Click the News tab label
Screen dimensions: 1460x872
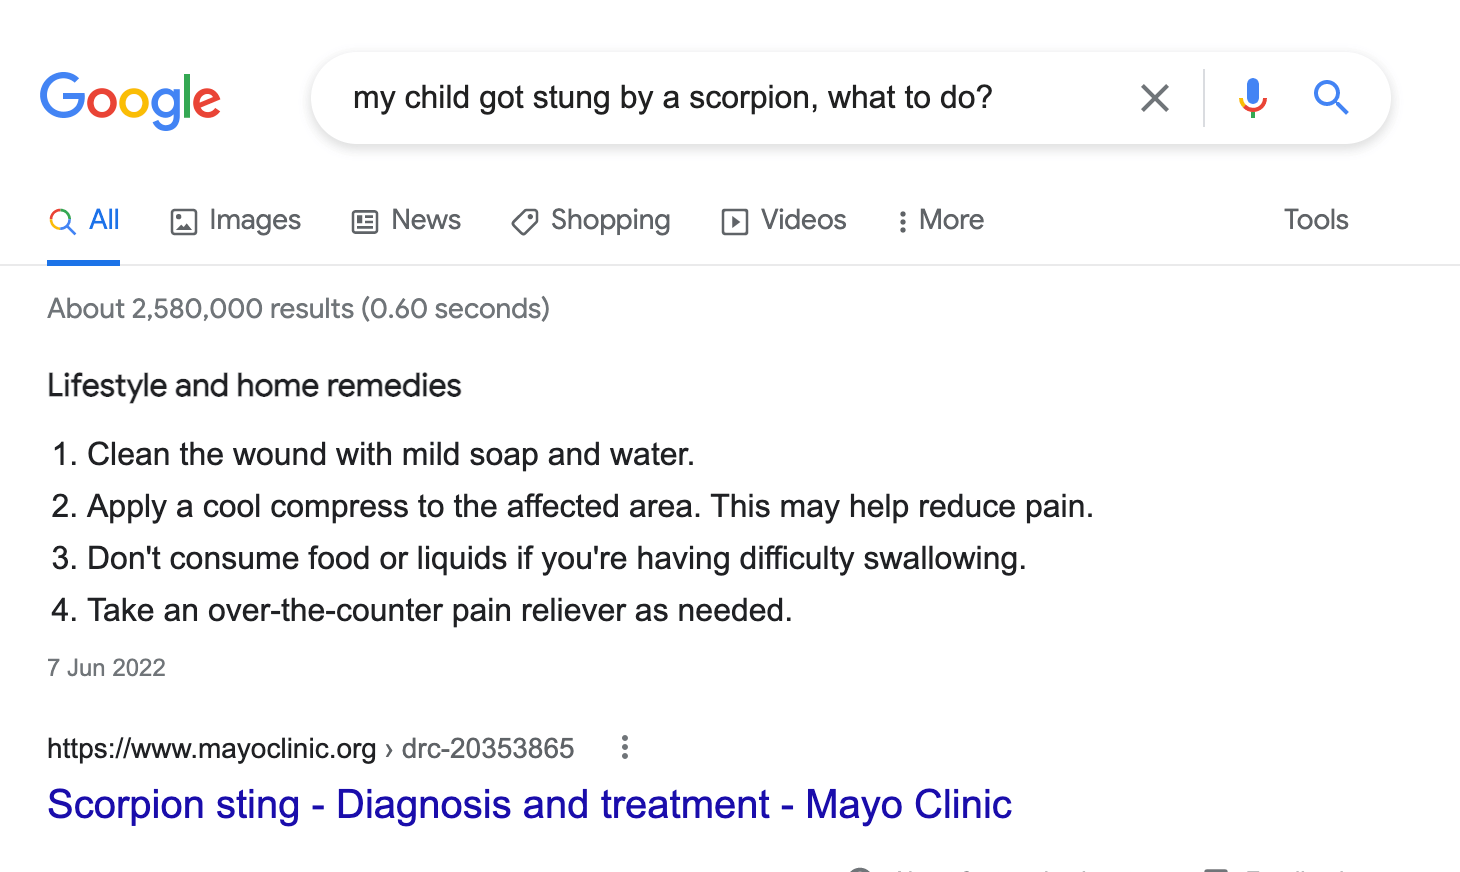click(x=426, y=220)
